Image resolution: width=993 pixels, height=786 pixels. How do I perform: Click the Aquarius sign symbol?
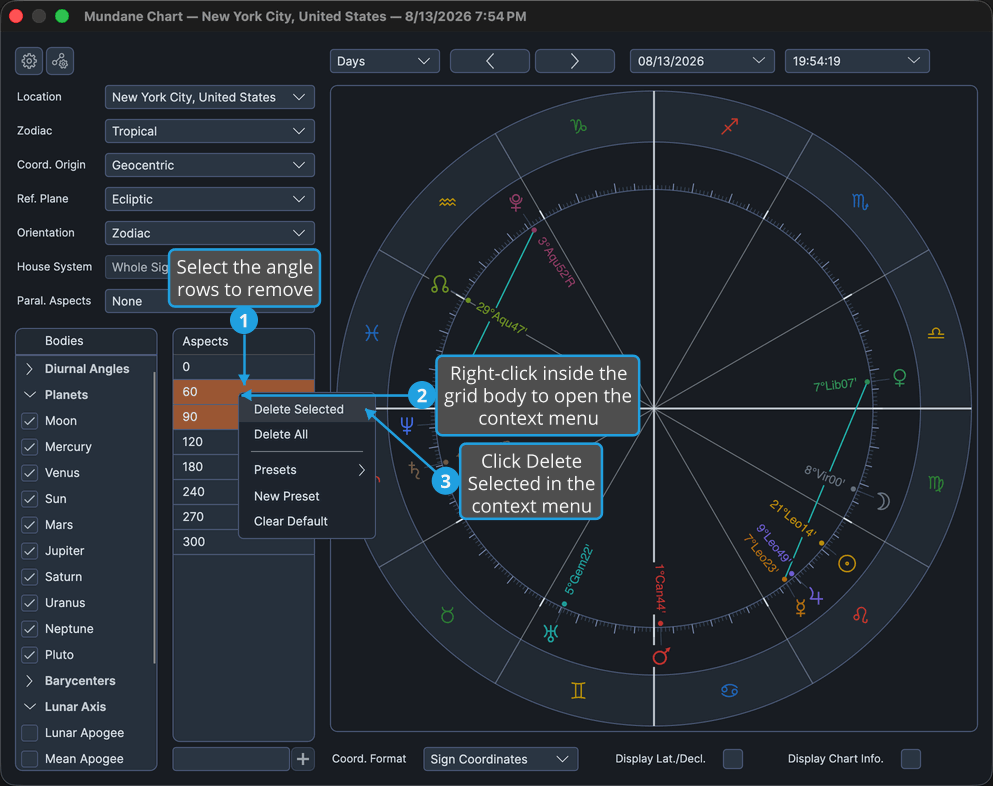coord(447,203)
